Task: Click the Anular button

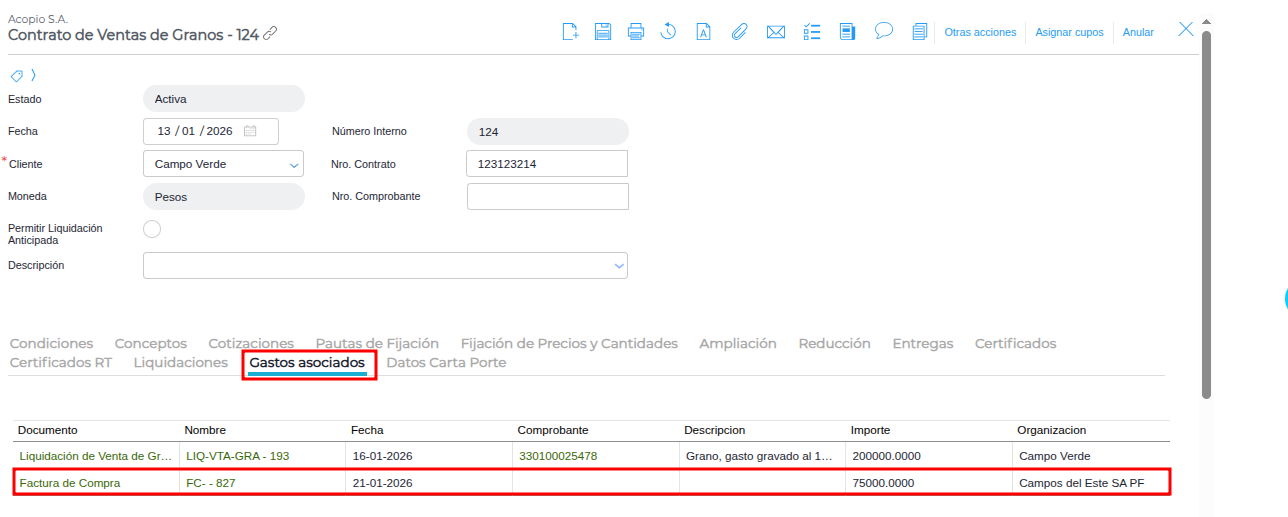Action: coord(1138,32)
